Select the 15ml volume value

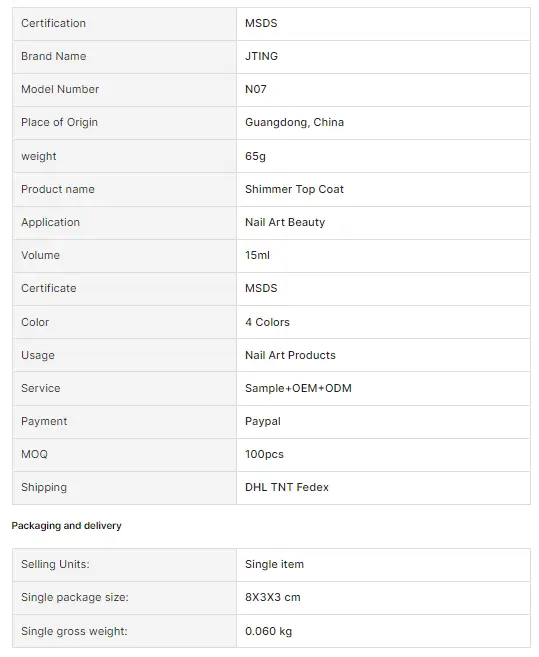pyautogui.click(x=257, y=255)
